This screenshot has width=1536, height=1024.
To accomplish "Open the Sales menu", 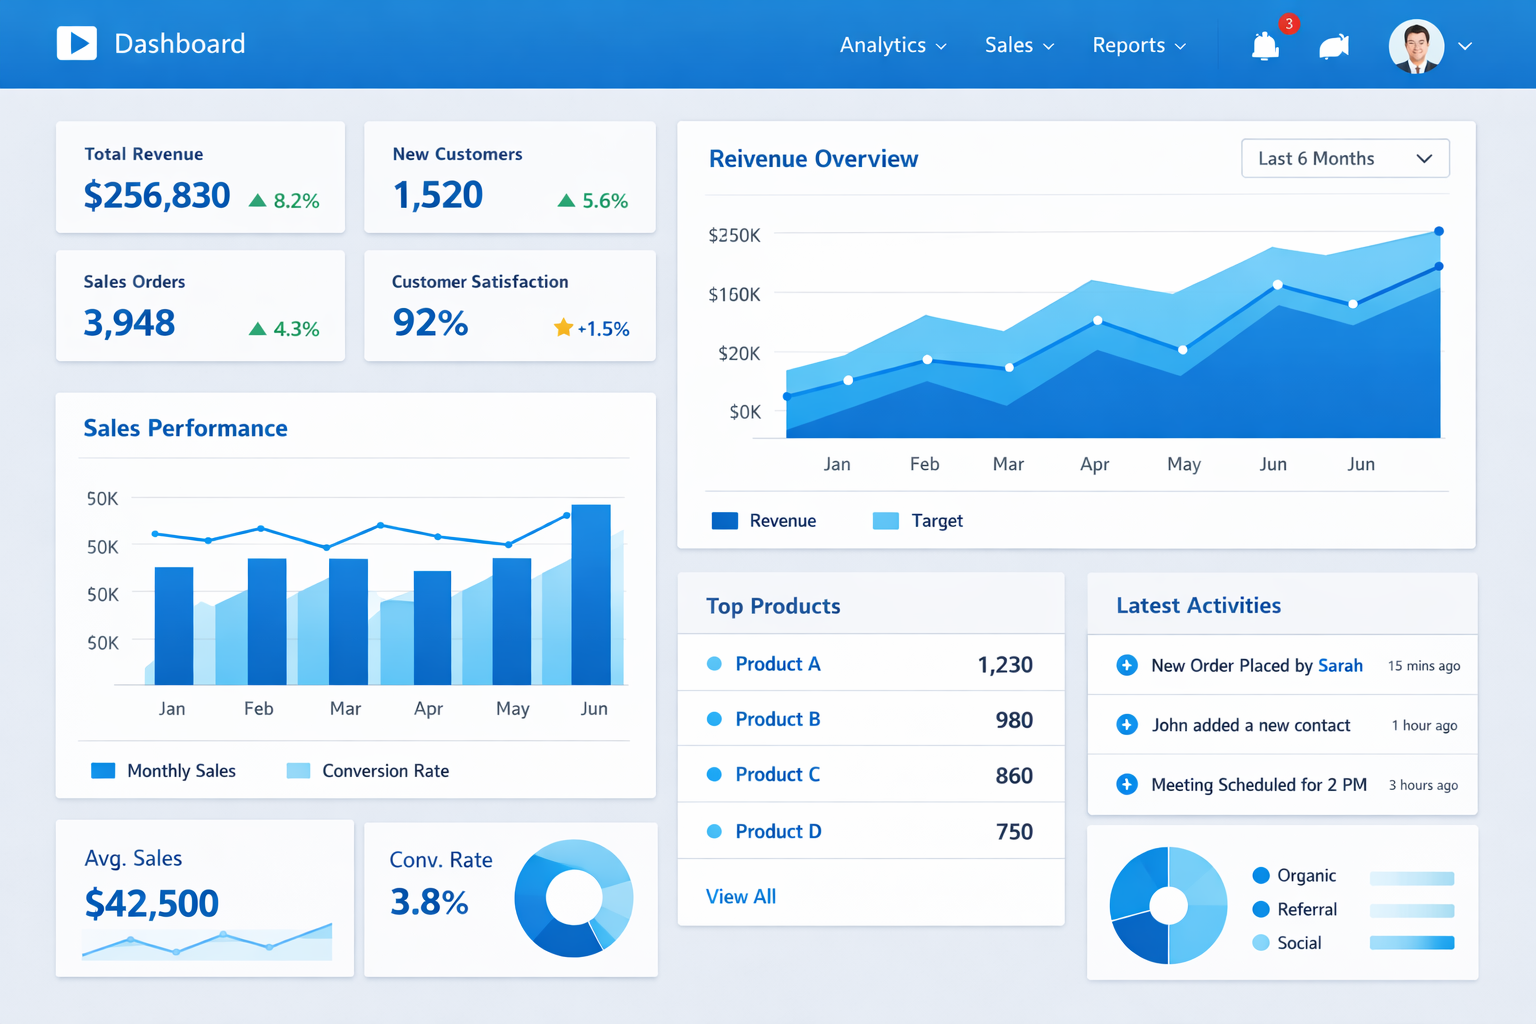I will 1018,46.
